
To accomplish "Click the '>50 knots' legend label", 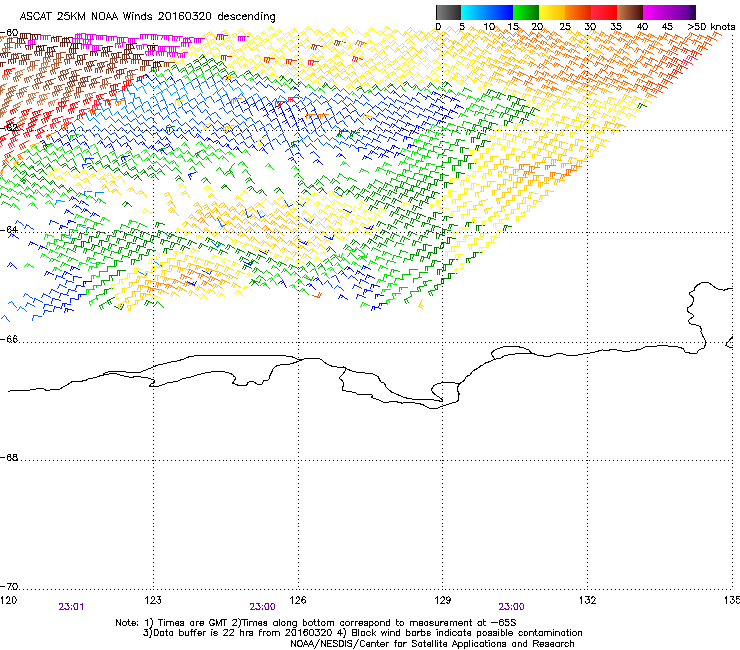I will click(711, 27).
